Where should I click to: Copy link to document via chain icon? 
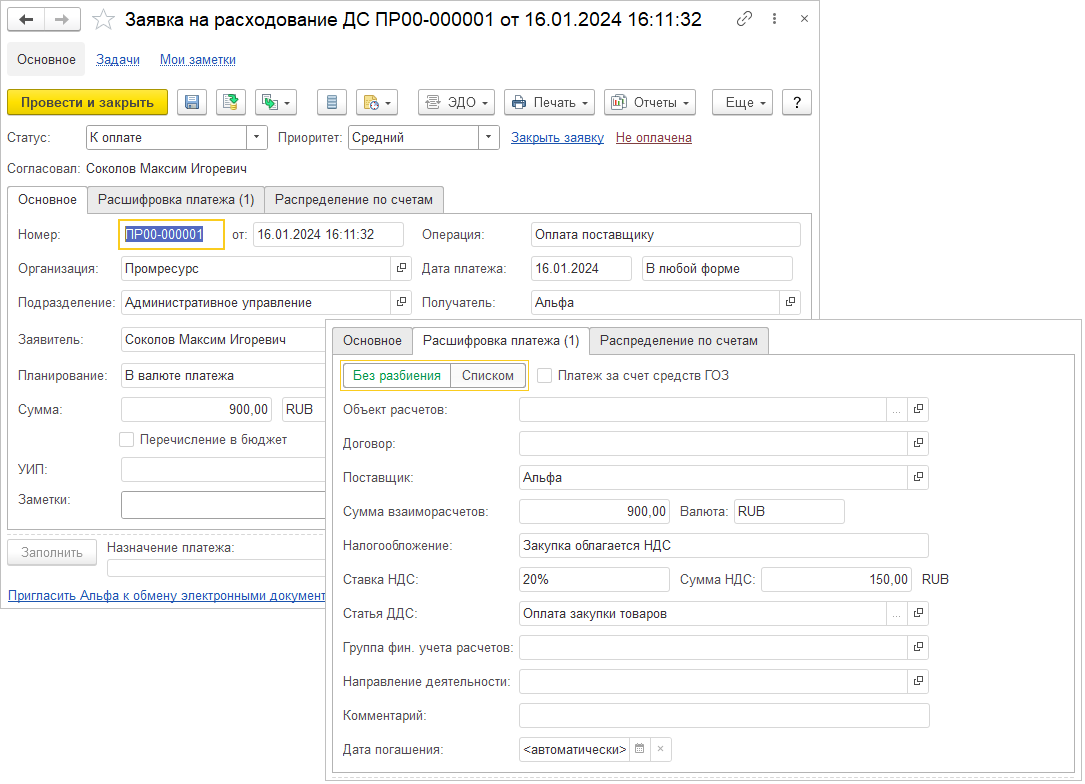(744, 20)
